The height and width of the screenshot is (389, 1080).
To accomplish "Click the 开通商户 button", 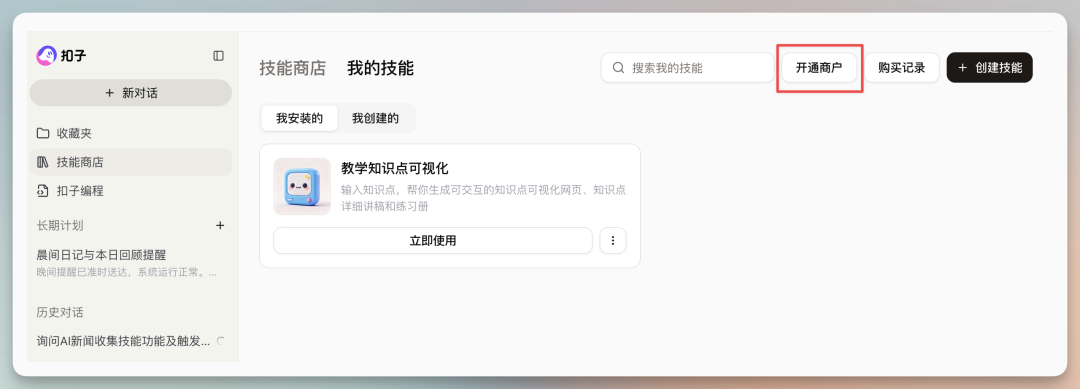I will pyautogui.click(x=819, y=67).
